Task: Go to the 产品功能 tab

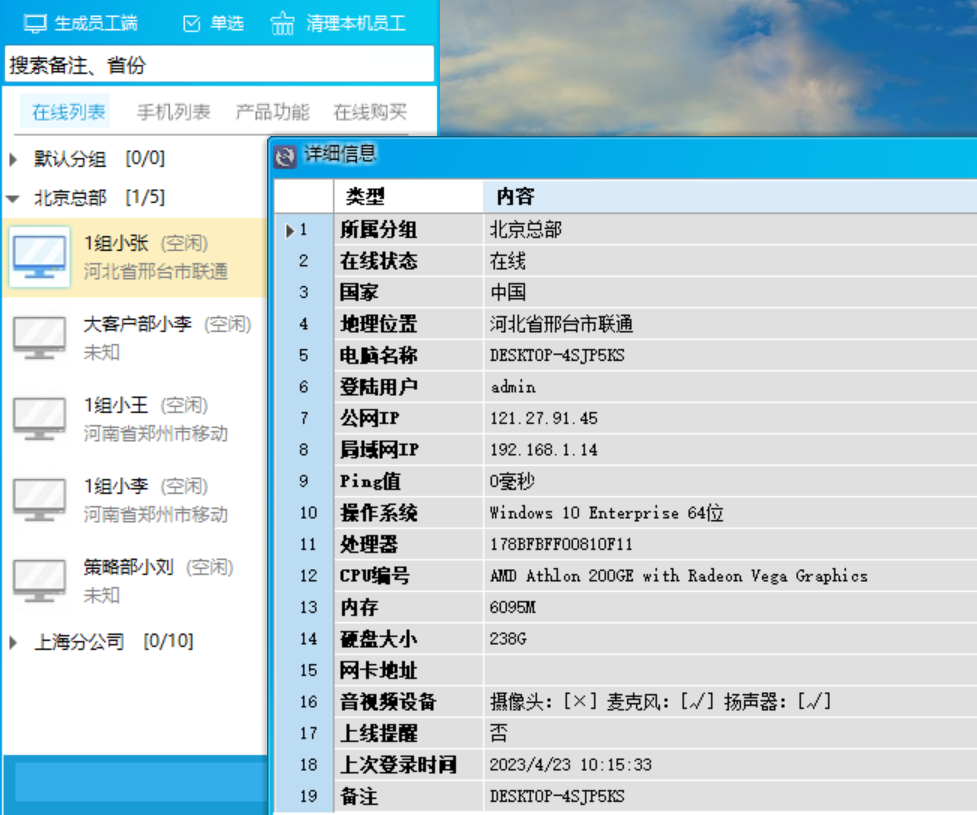Action: 272,112
